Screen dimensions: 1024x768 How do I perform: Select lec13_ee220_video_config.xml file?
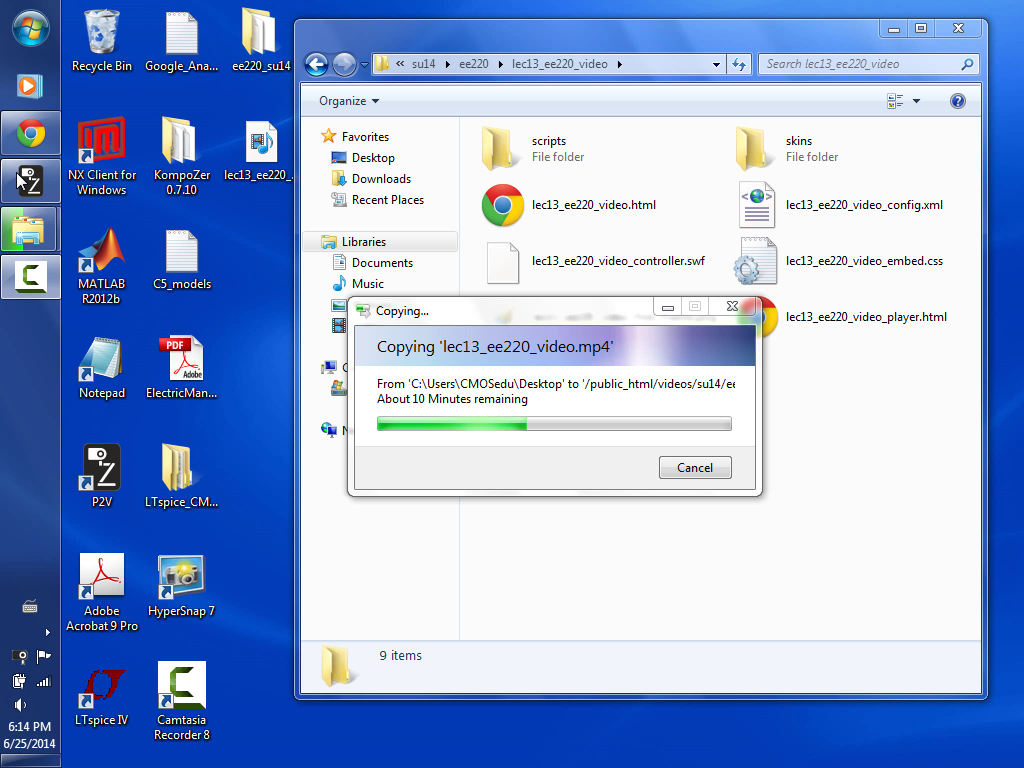pos(841,205)
